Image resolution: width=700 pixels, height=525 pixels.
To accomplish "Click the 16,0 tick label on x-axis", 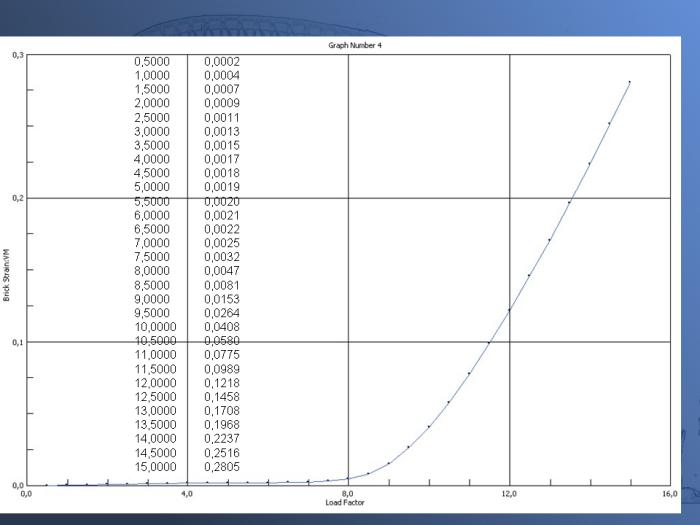I will coord(669,494).
